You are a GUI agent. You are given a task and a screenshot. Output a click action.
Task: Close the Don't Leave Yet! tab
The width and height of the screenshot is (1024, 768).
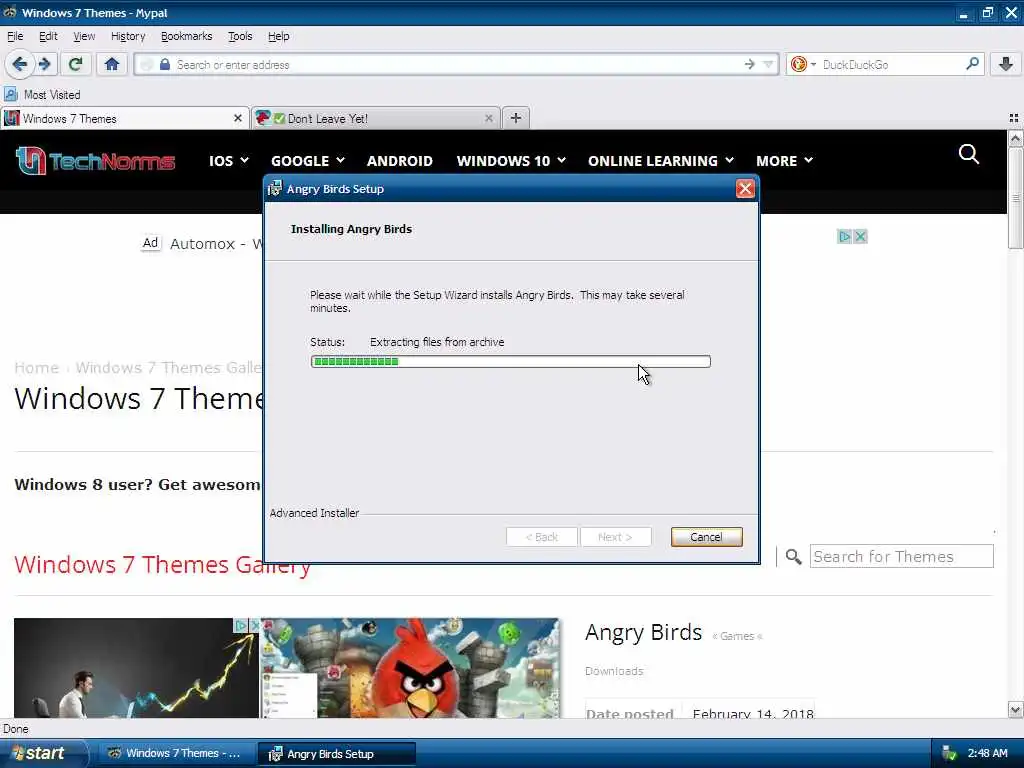[x=488, y=118]
